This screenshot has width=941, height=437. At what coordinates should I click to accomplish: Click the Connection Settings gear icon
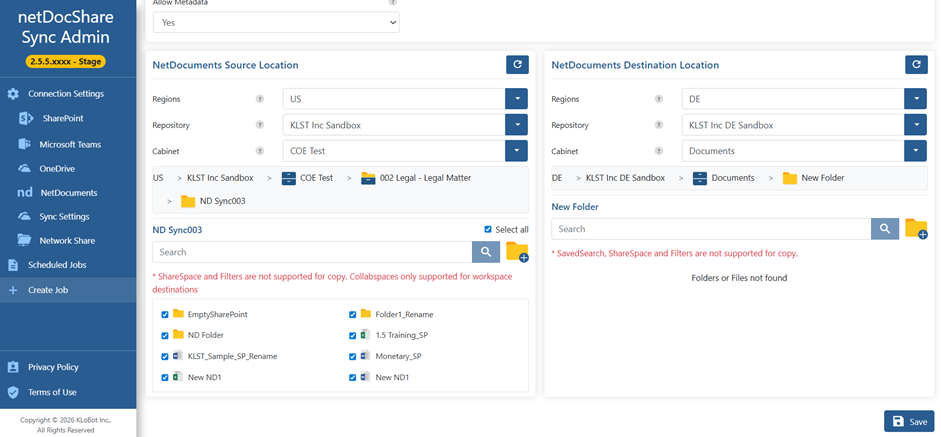pyautogui.click(x=13, y=94)
